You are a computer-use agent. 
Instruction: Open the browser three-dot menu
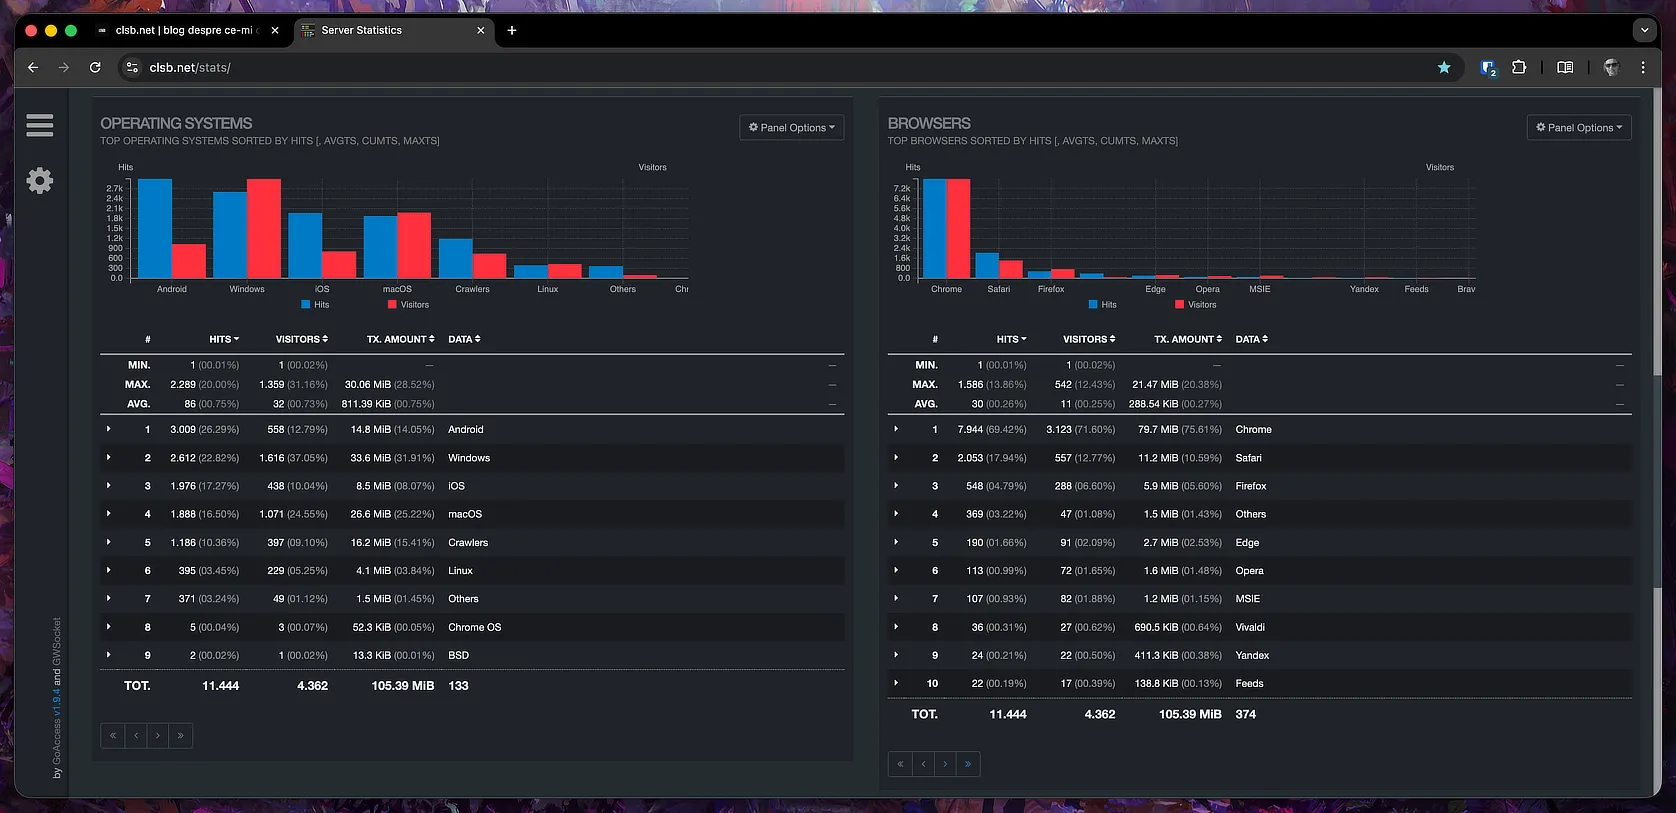pyautogui.click(x=1643, y=68)
